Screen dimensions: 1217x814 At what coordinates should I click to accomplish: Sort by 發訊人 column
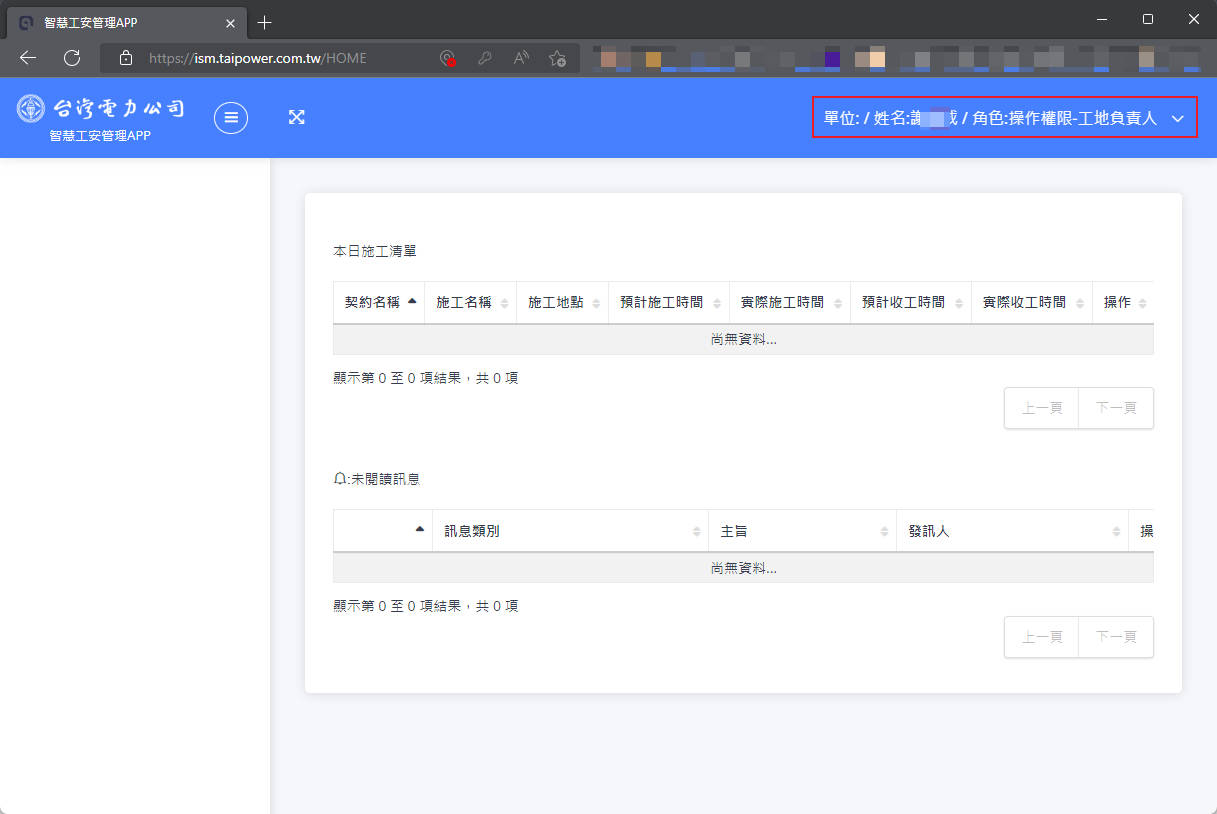[1013, 531]
